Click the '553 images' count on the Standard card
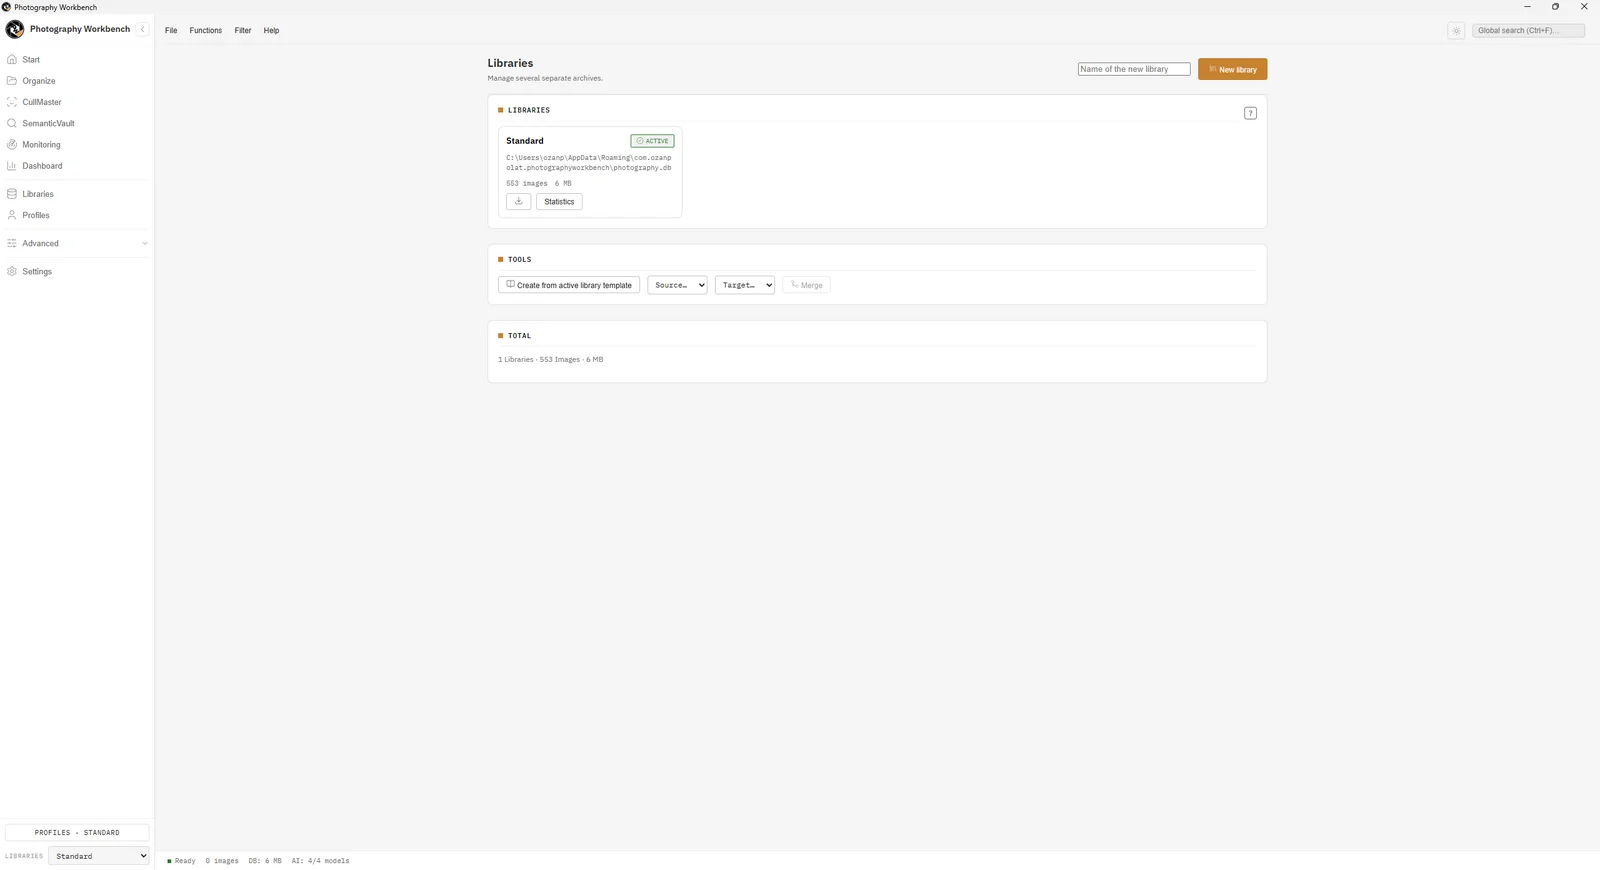Screen dimensions: 1600x870 pos(527,184)
